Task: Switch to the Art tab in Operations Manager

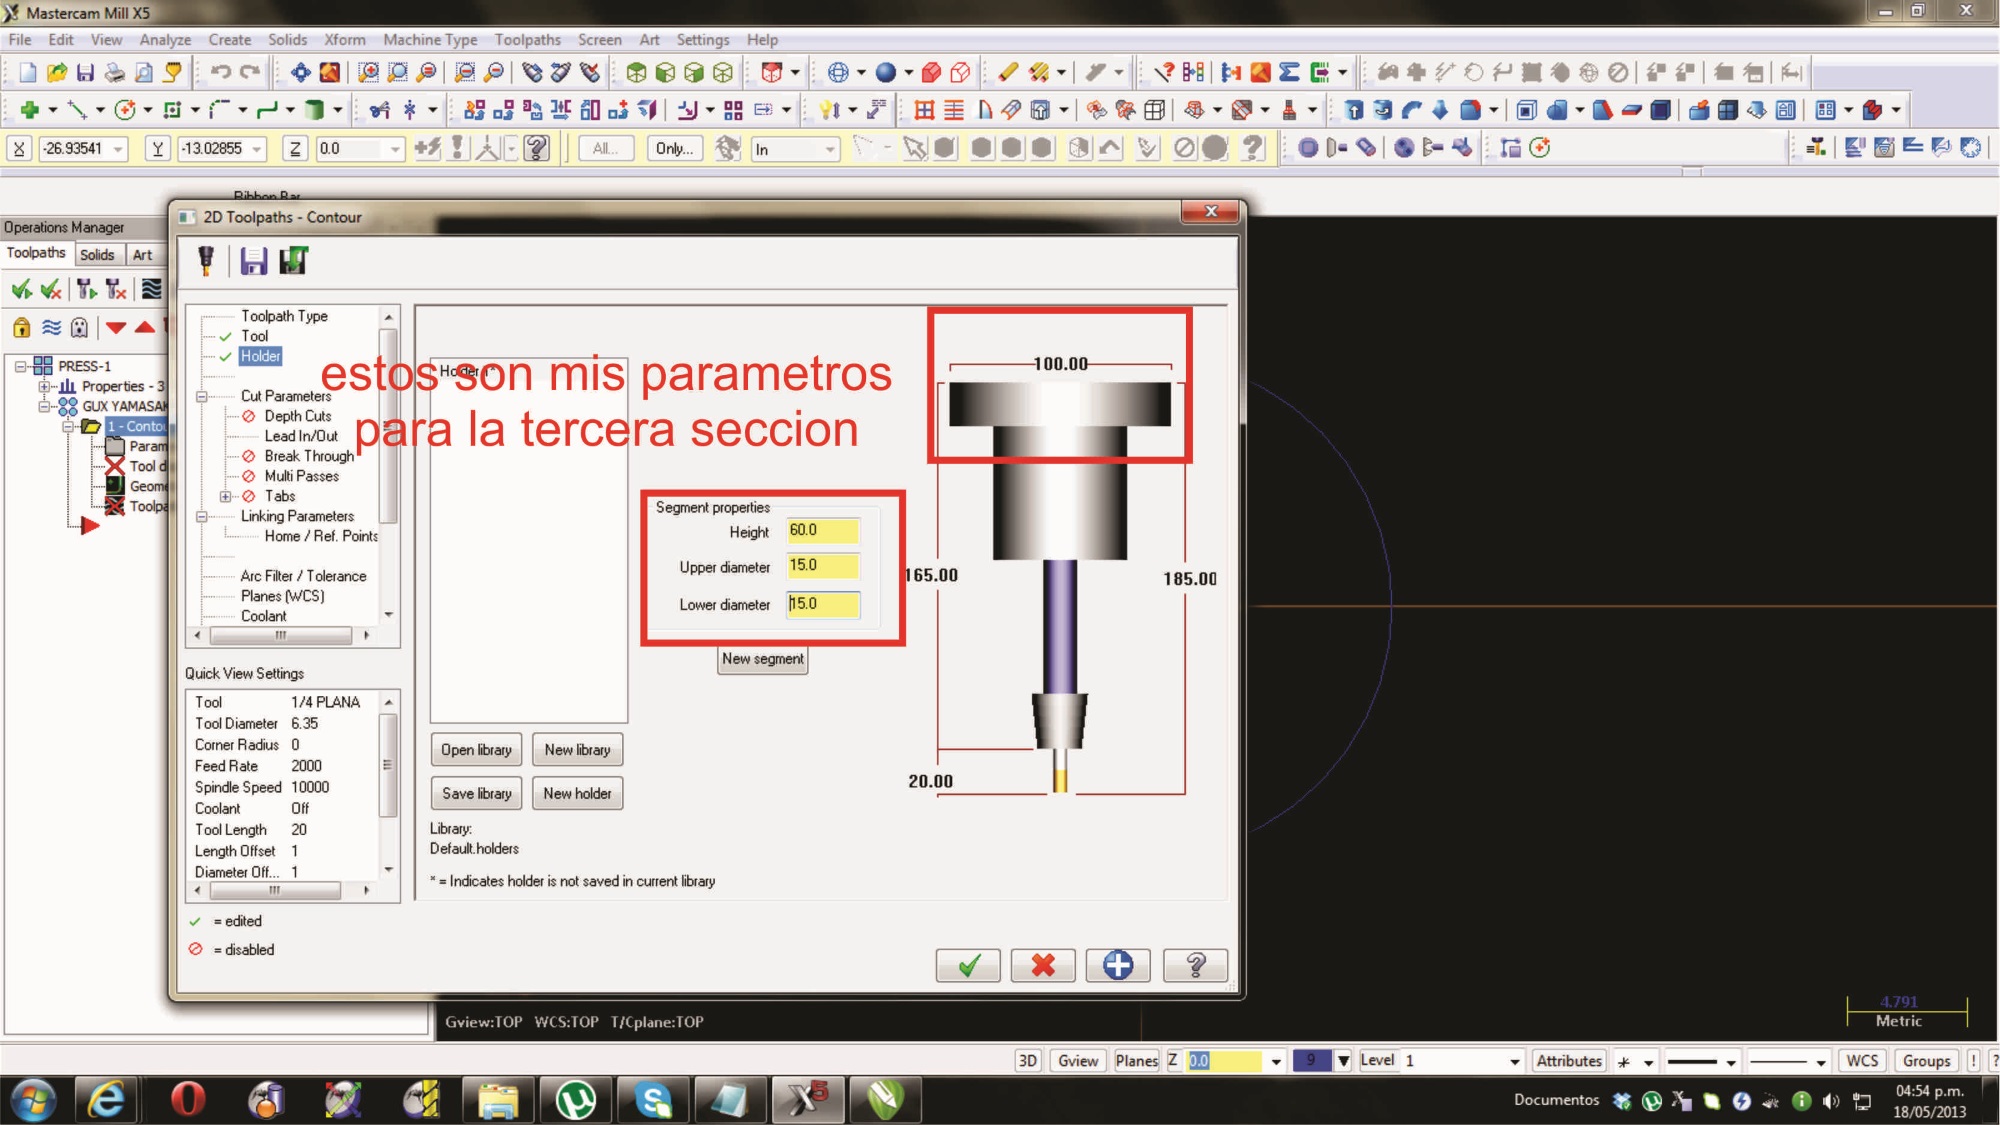Action: [142, 255]
